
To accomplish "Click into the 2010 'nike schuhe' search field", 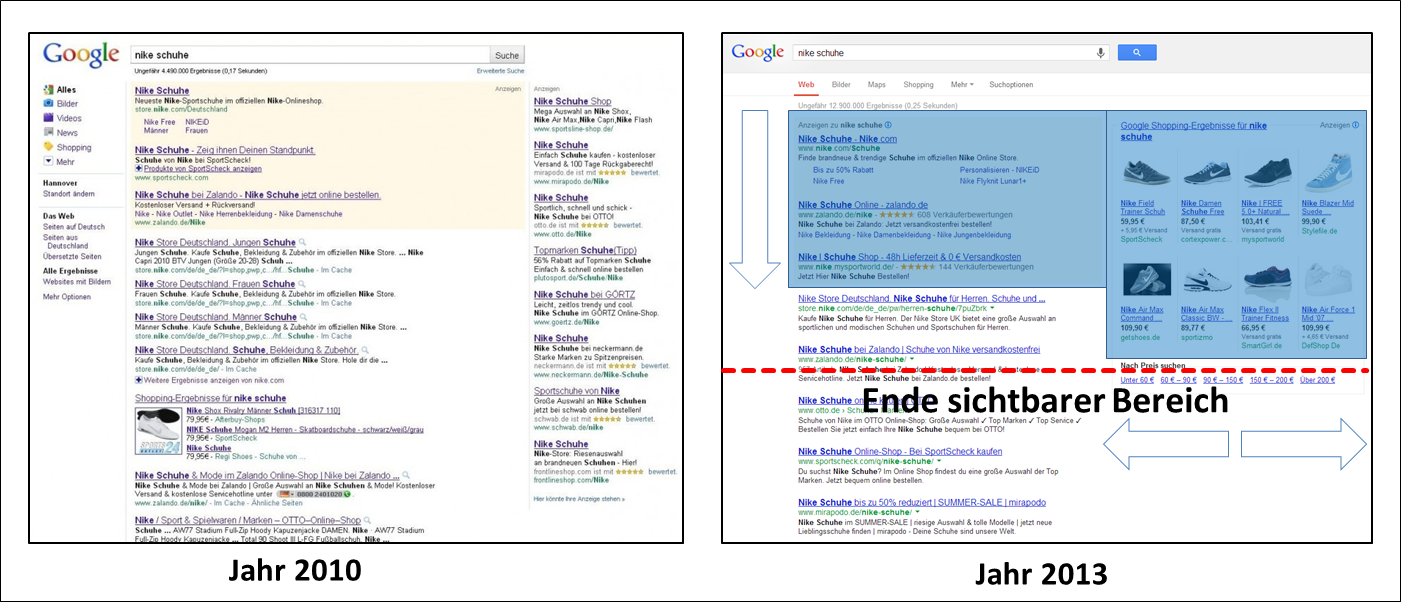I will point(310,55).
